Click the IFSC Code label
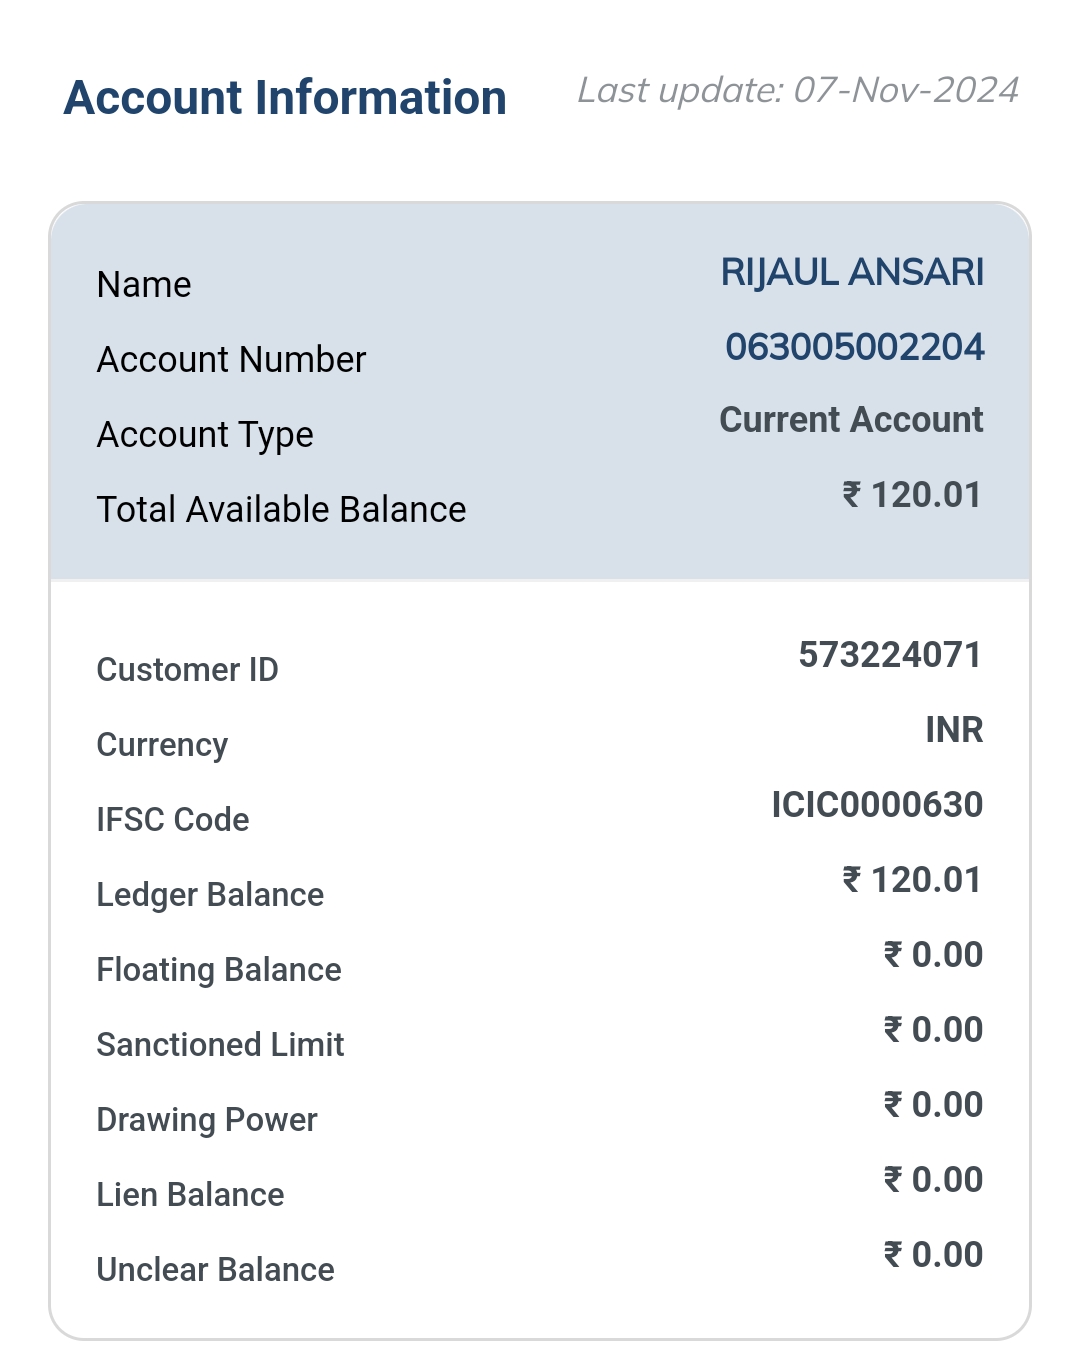The image size is (1080, 1370). click(x=173, y=820)
